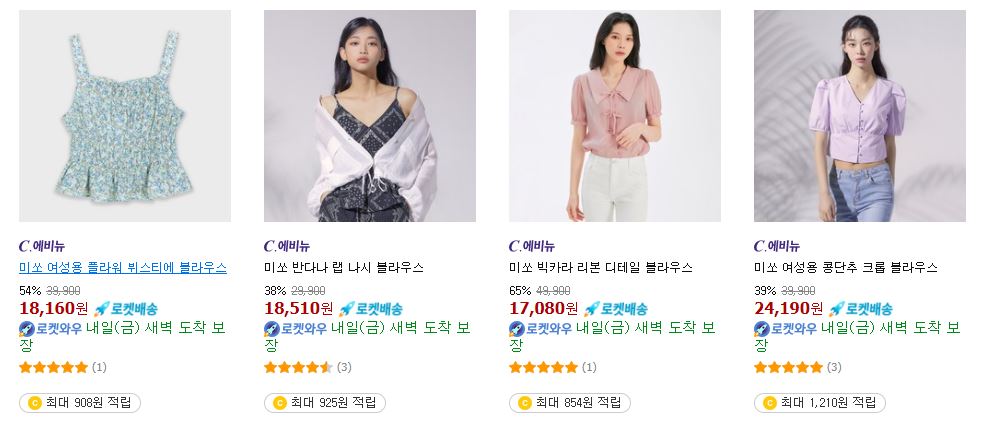Click the star rating of the bandana blouse
This screenshot has width=986, height=436.
pyautogui.click(x=298, y=367)
